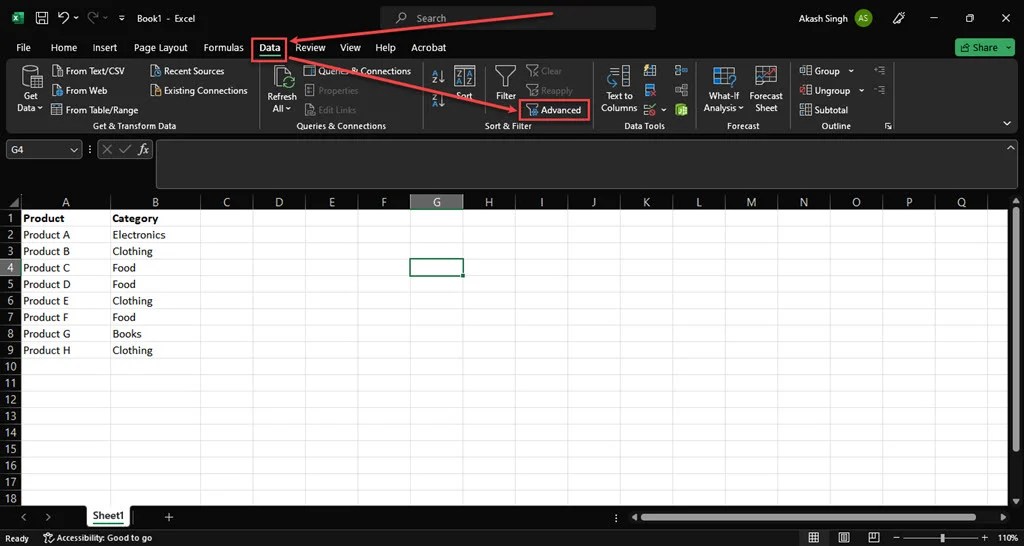Switch to the View tab
Screen dimensions: 1024x546
(x=350, y=48)
